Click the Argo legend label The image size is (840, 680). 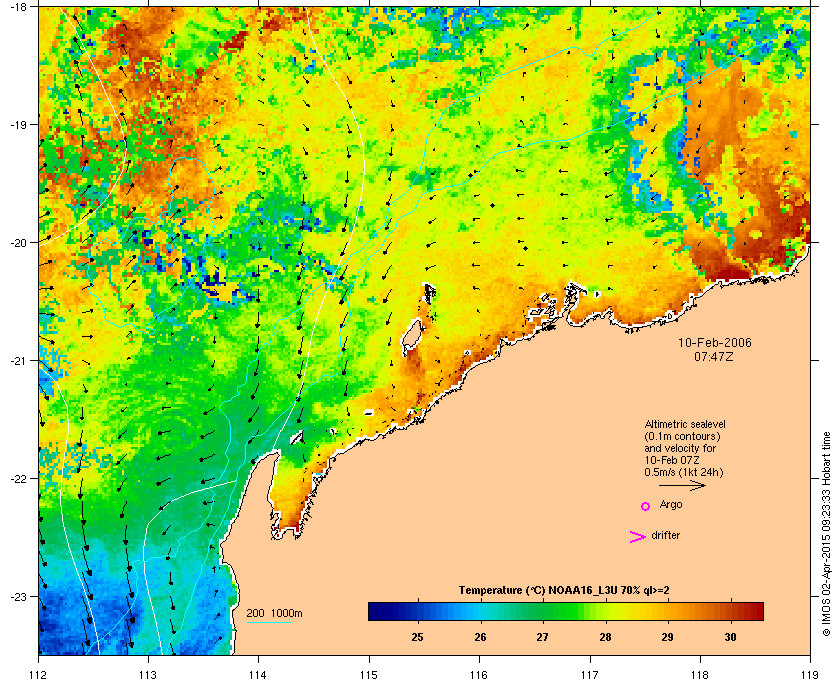671,505
